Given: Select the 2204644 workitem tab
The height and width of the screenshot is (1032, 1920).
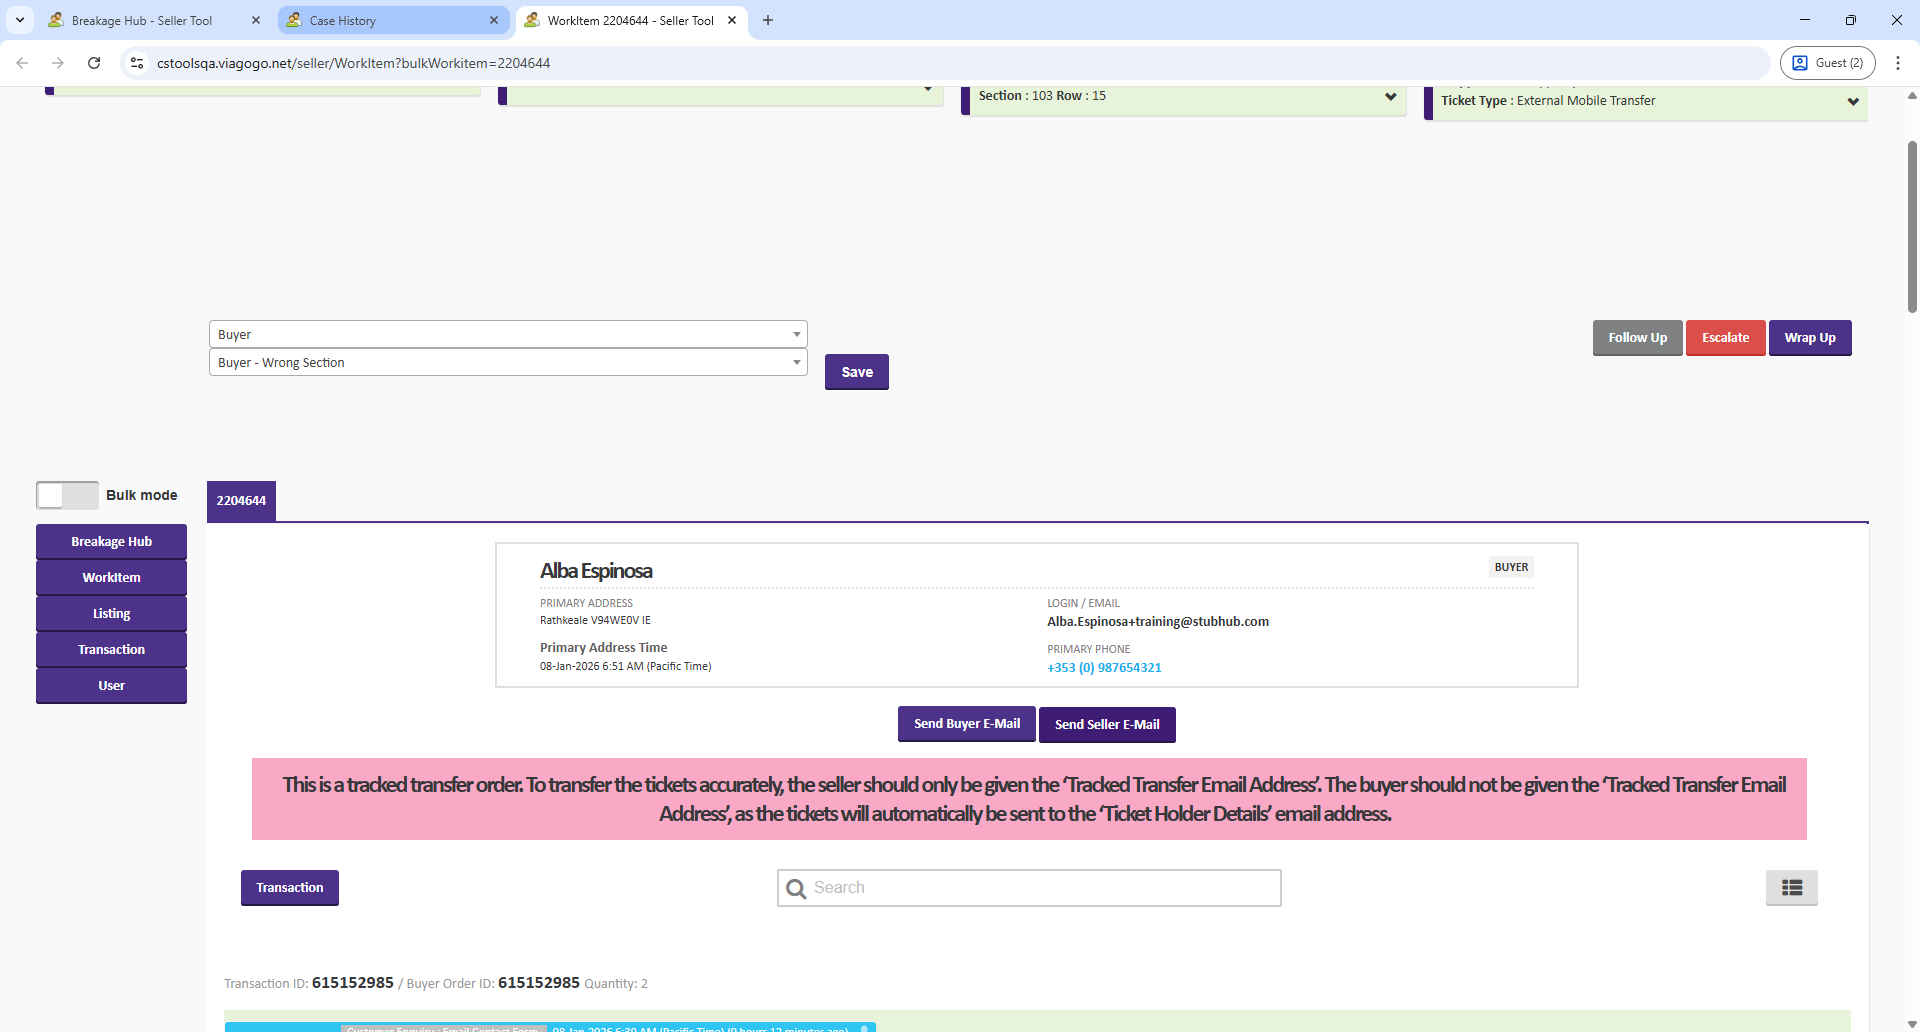Looking at the screenshot, I should [x=241, y=501].
